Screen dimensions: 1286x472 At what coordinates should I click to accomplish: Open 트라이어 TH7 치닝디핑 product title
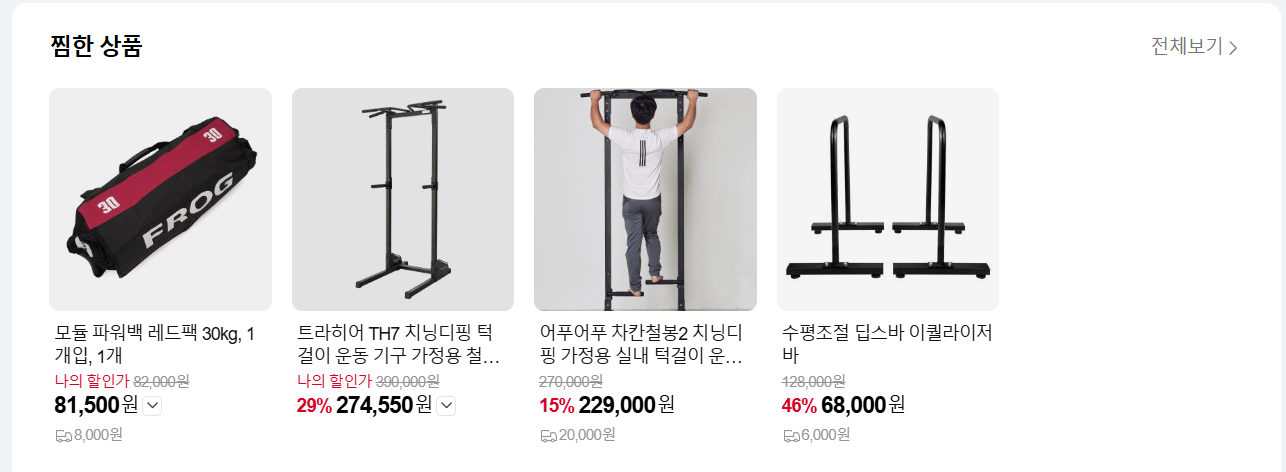coord(398,344)
